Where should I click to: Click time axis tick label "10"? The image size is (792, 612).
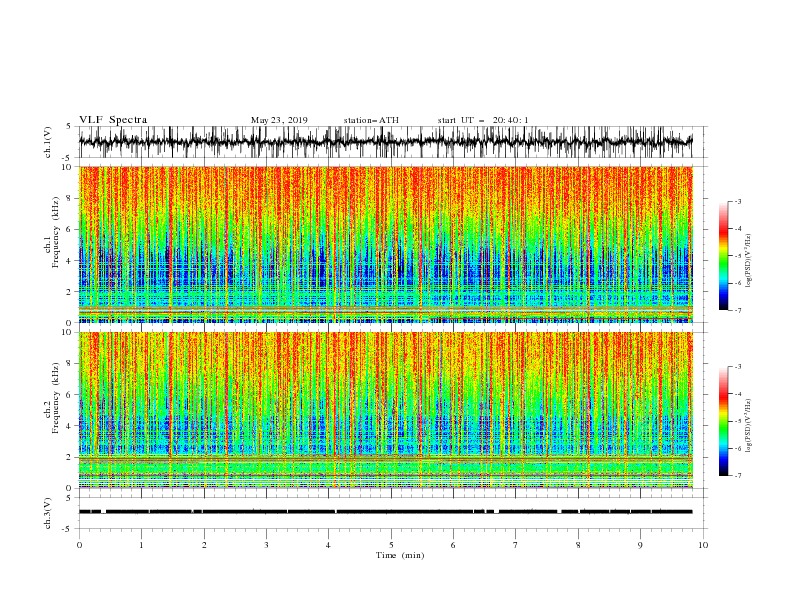pyautogui.click(x=703, y=545)
